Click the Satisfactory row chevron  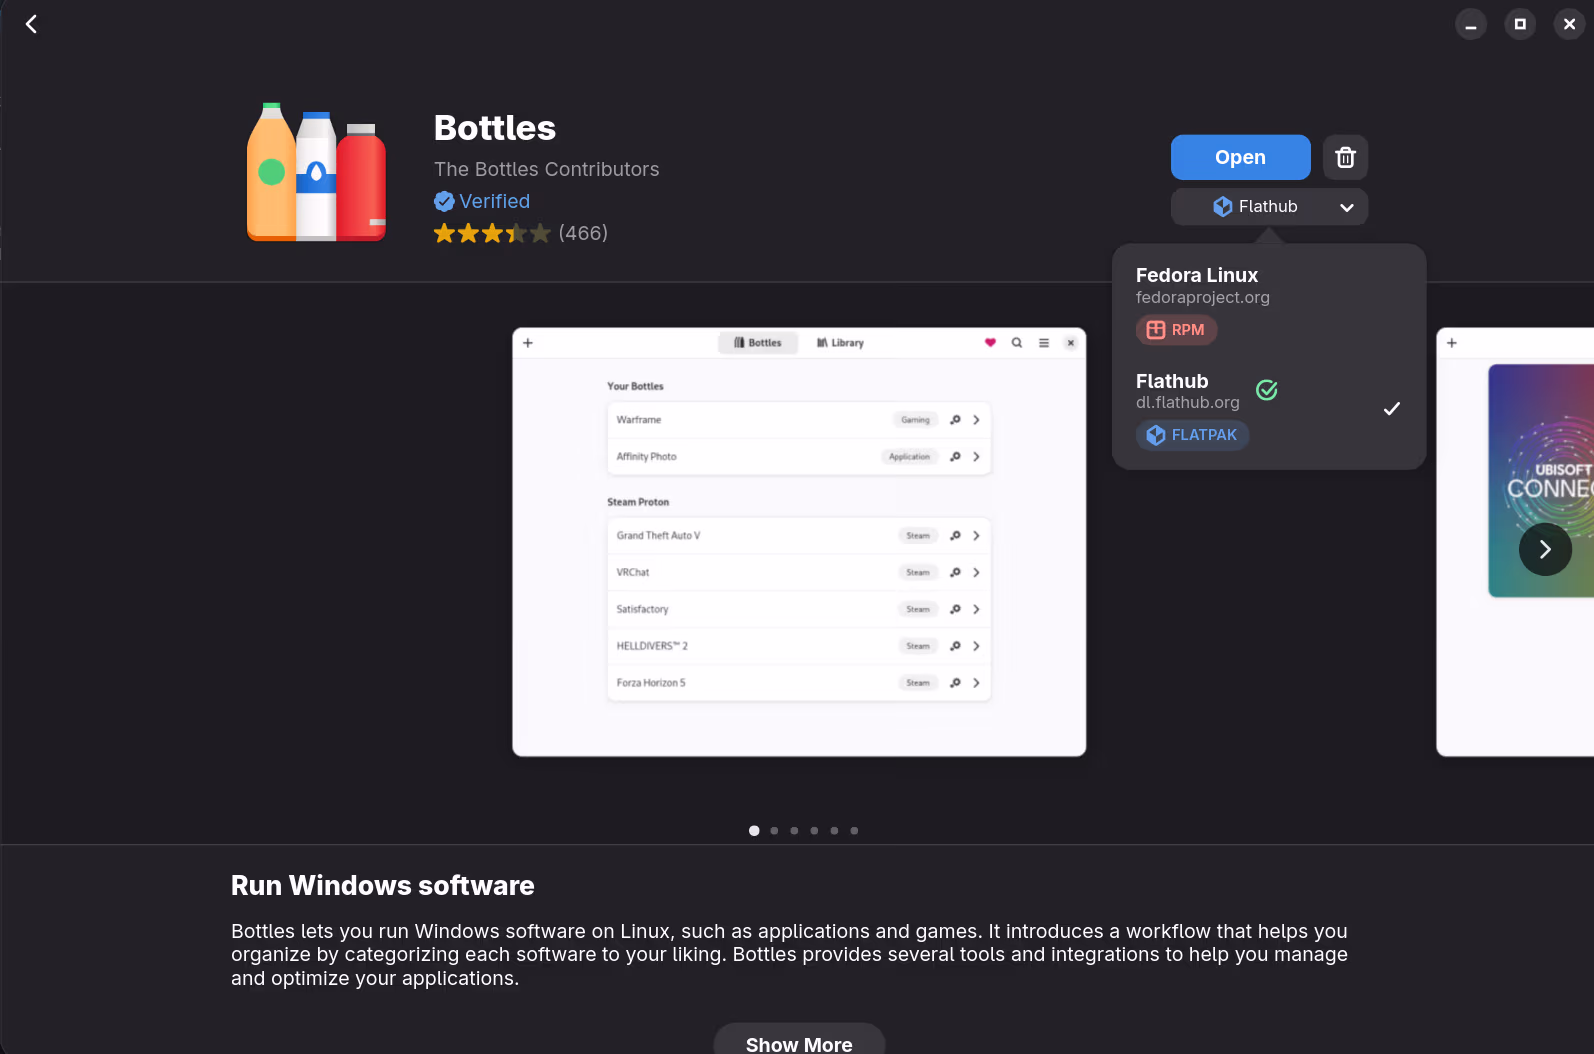(x=976, y=610)
